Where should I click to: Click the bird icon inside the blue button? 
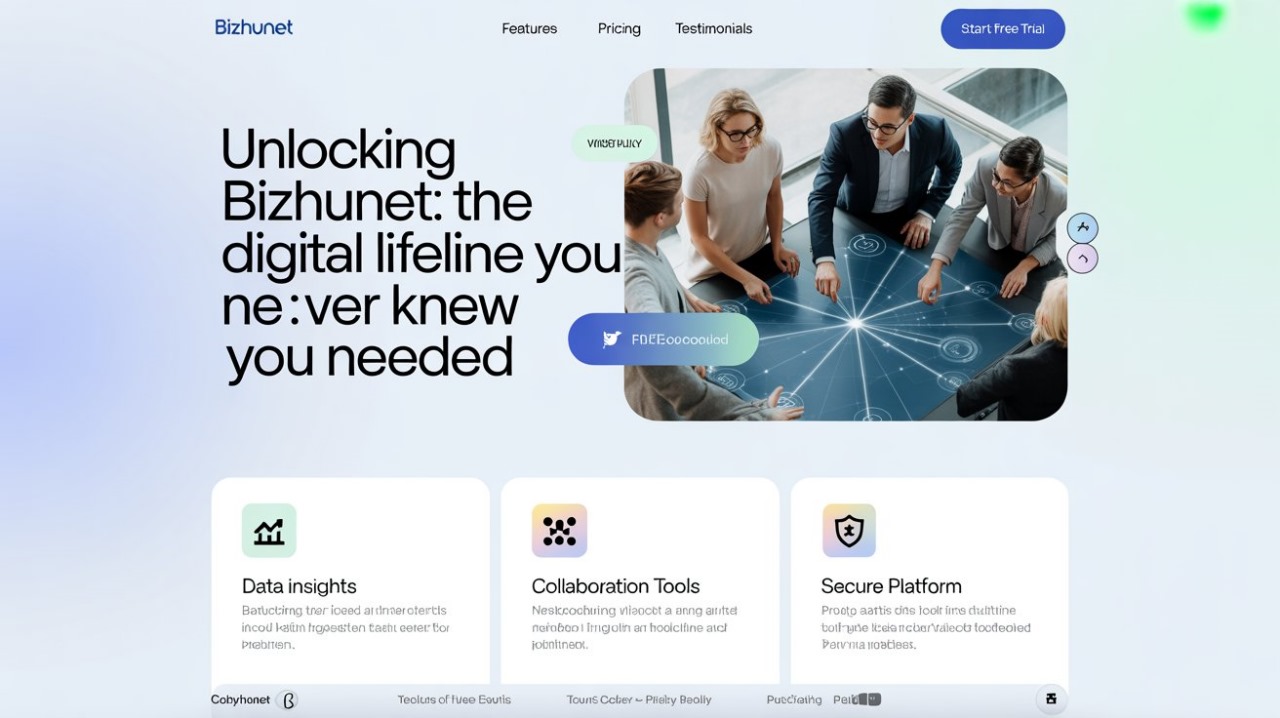612,339
